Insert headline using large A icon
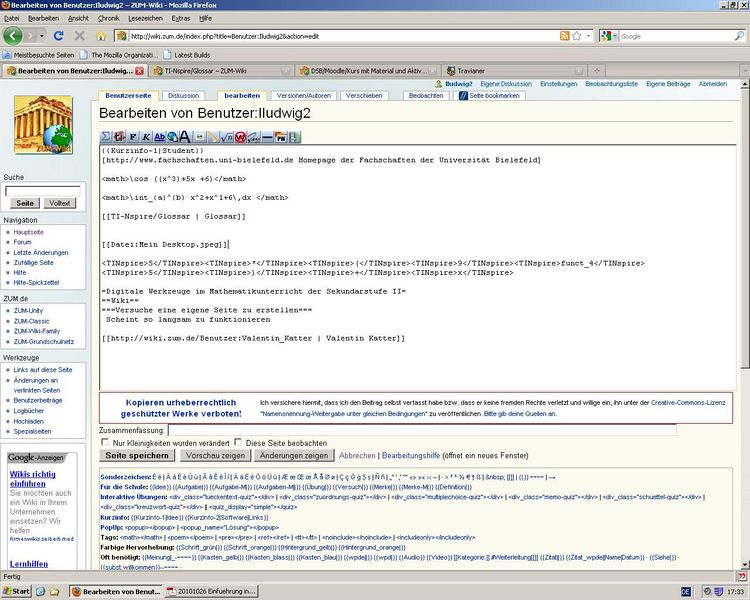 (186, 136)
